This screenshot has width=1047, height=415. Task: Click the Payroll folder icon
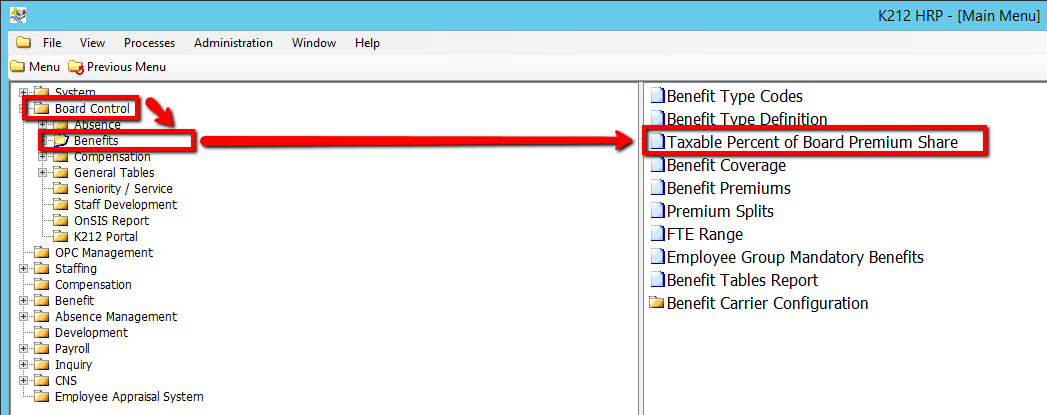(41, 349)
